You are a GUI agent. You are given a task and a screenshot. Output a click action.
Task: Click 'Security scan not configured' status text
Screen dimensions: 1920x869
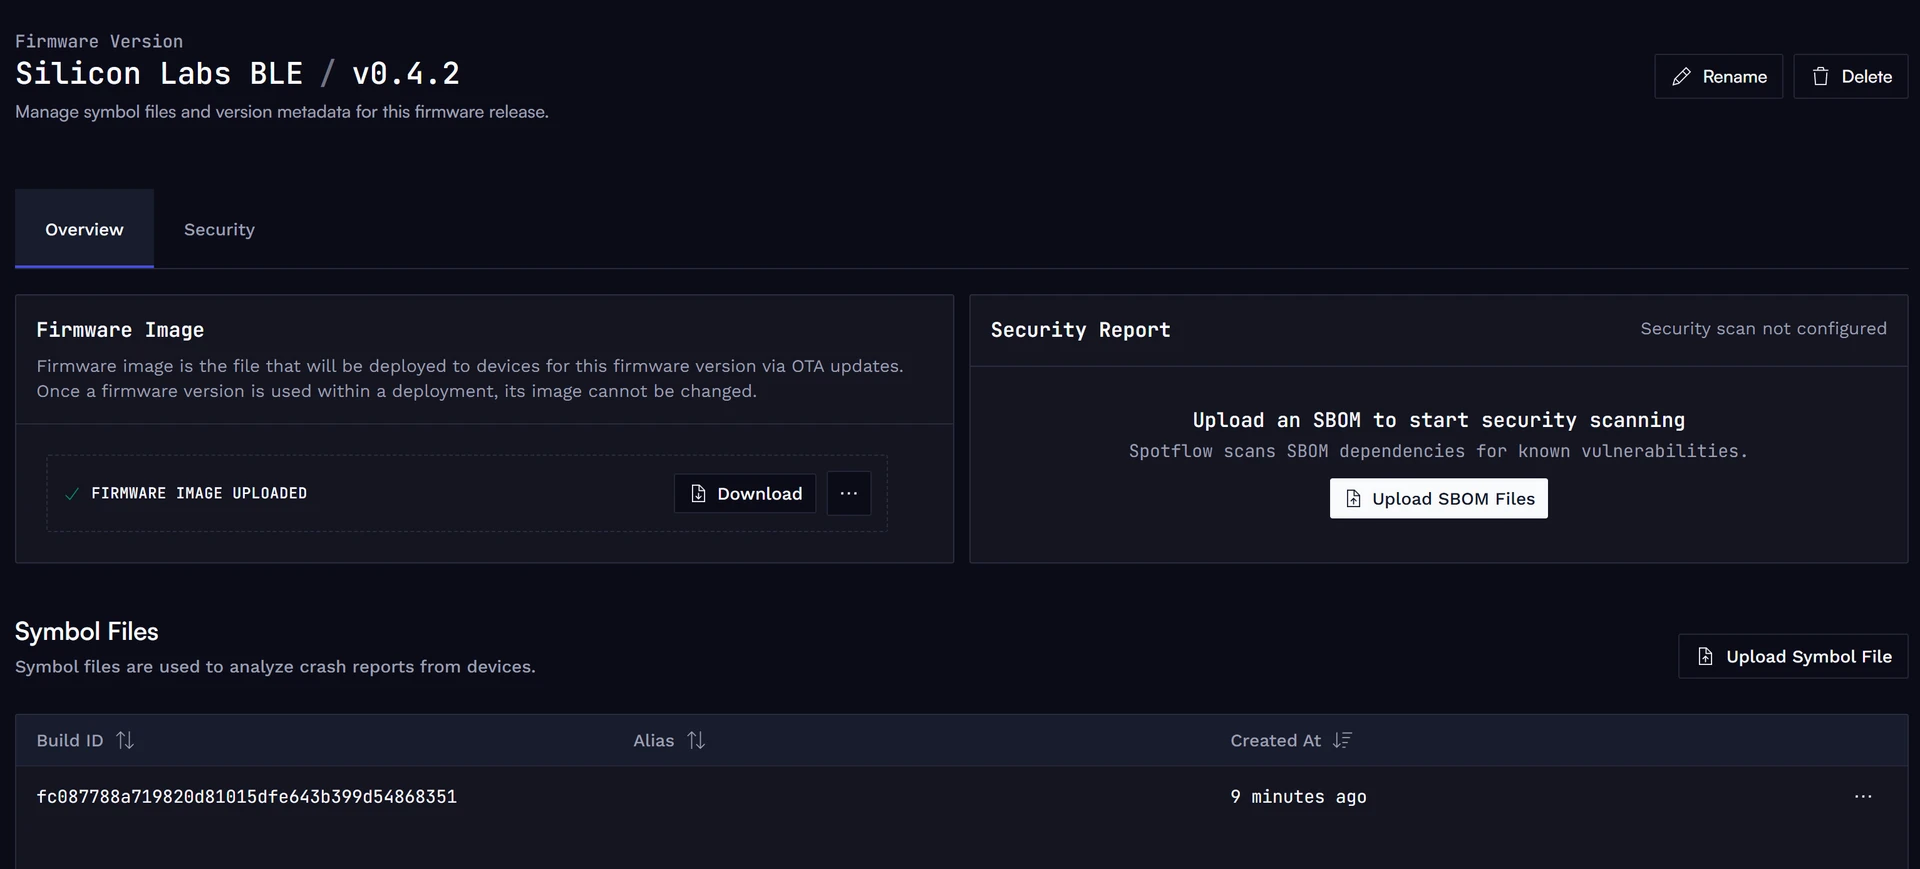point(1763,328)
